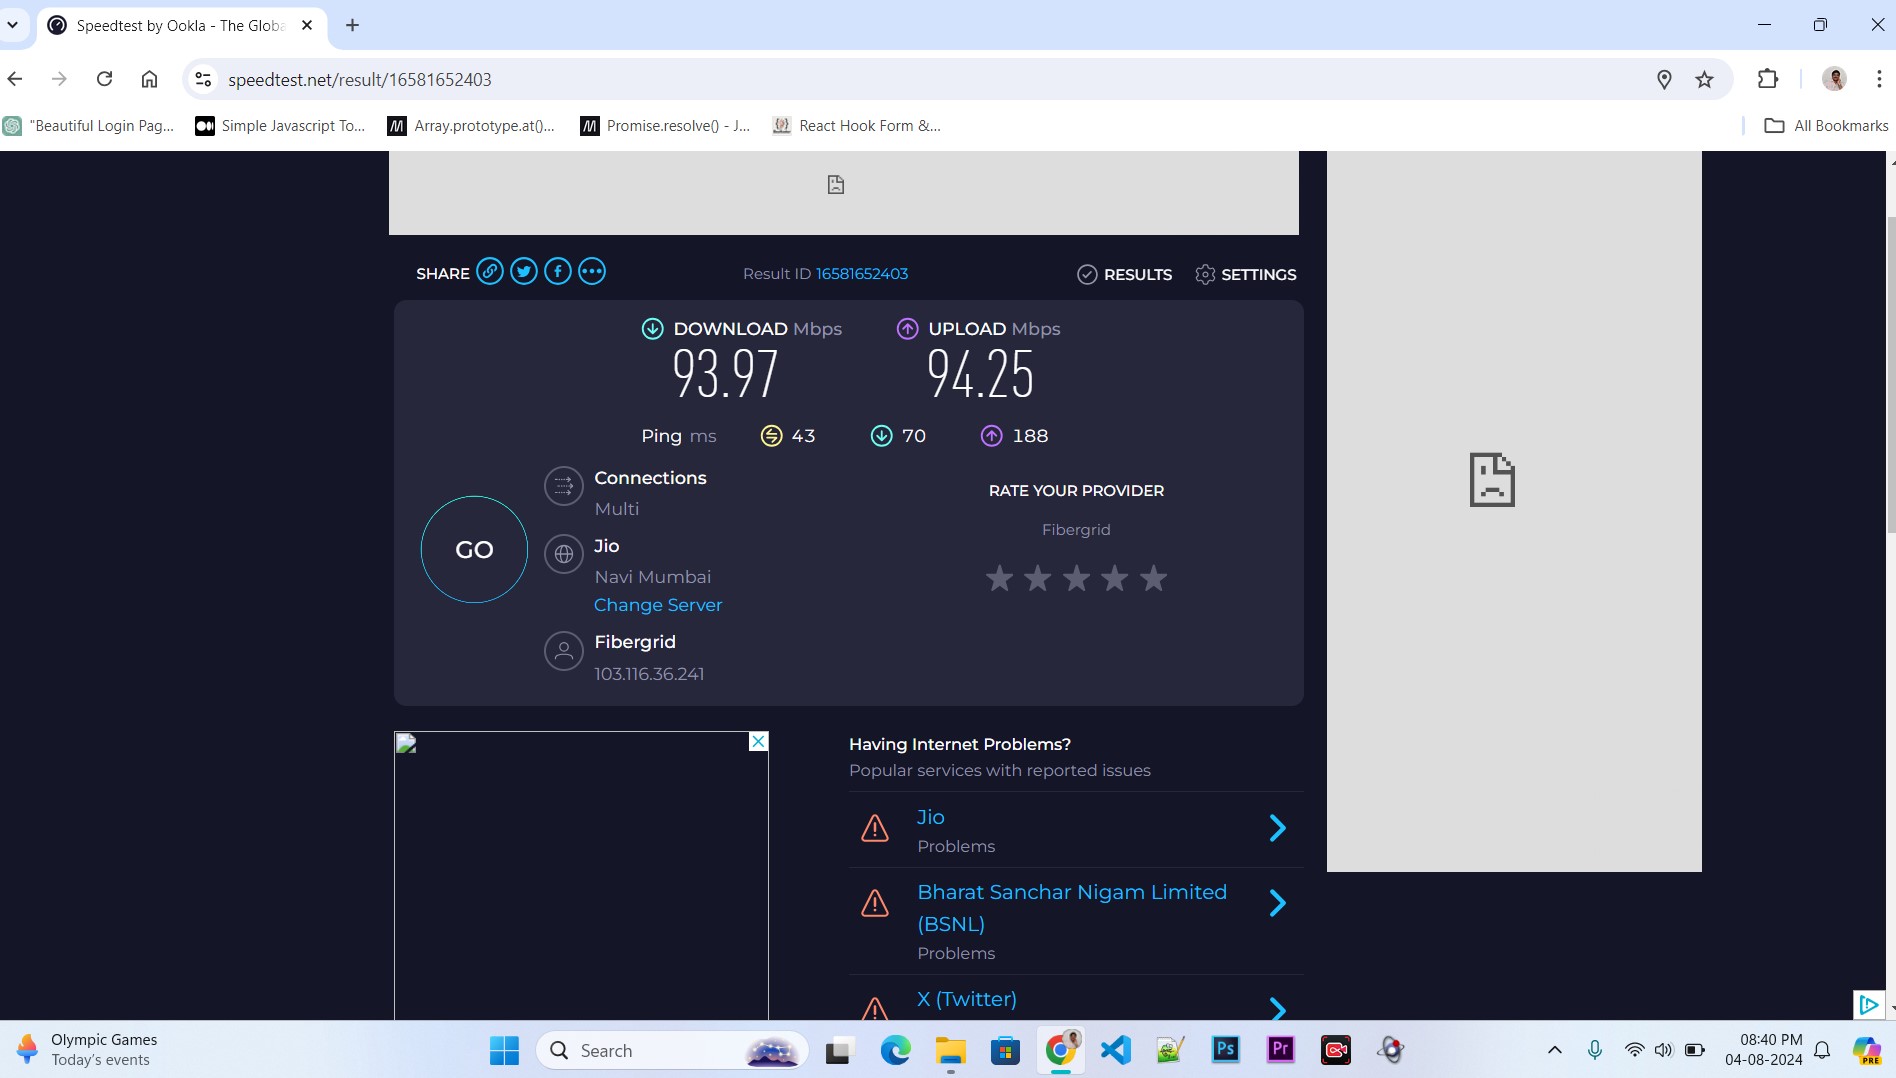1896x1078 pixels.
Task: Expand X (Twitter) problems chevron
Action: point(1277,1008)
